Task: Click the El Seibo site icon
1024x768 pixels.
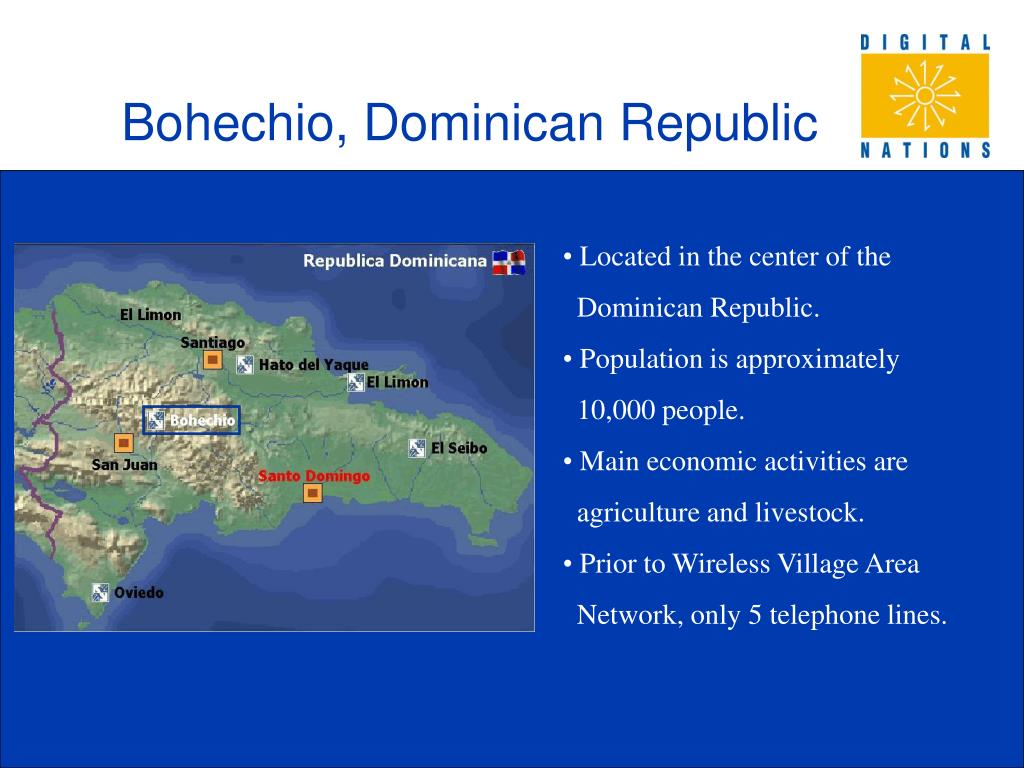Action: [417, 448]
